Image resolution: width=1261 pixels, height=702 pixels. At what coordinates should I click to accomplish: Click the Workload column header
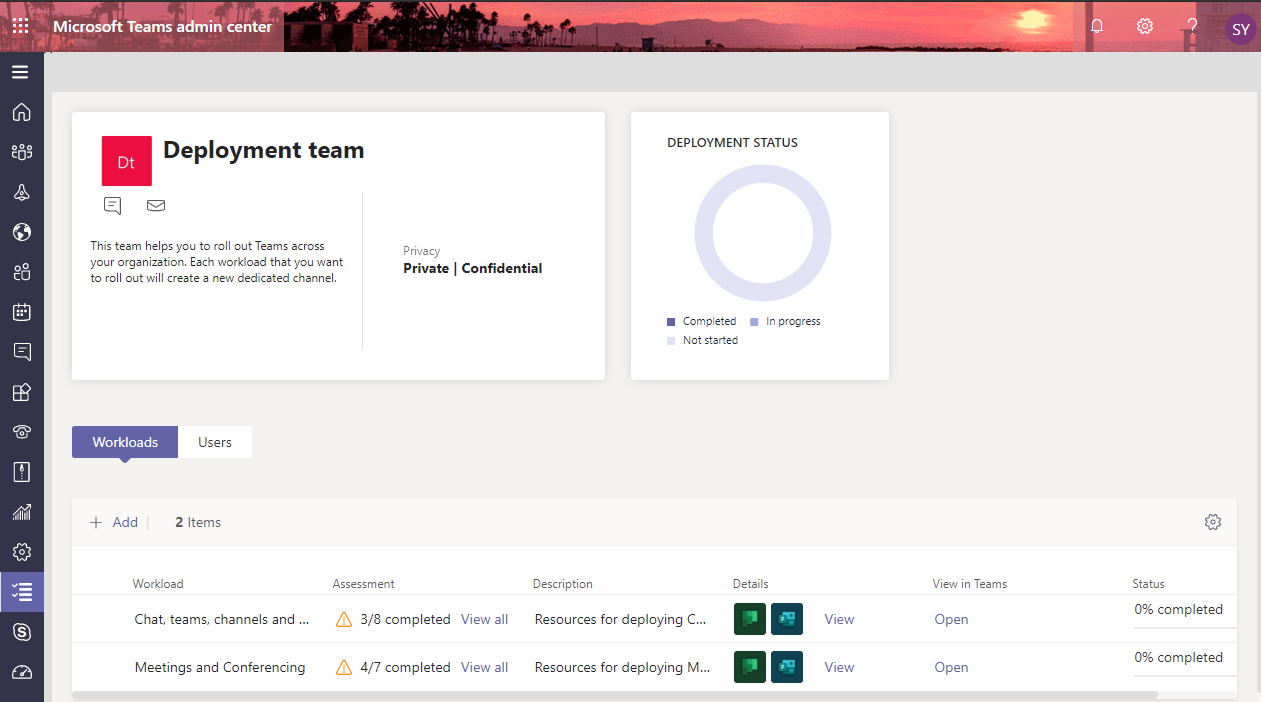click(158, 584)
